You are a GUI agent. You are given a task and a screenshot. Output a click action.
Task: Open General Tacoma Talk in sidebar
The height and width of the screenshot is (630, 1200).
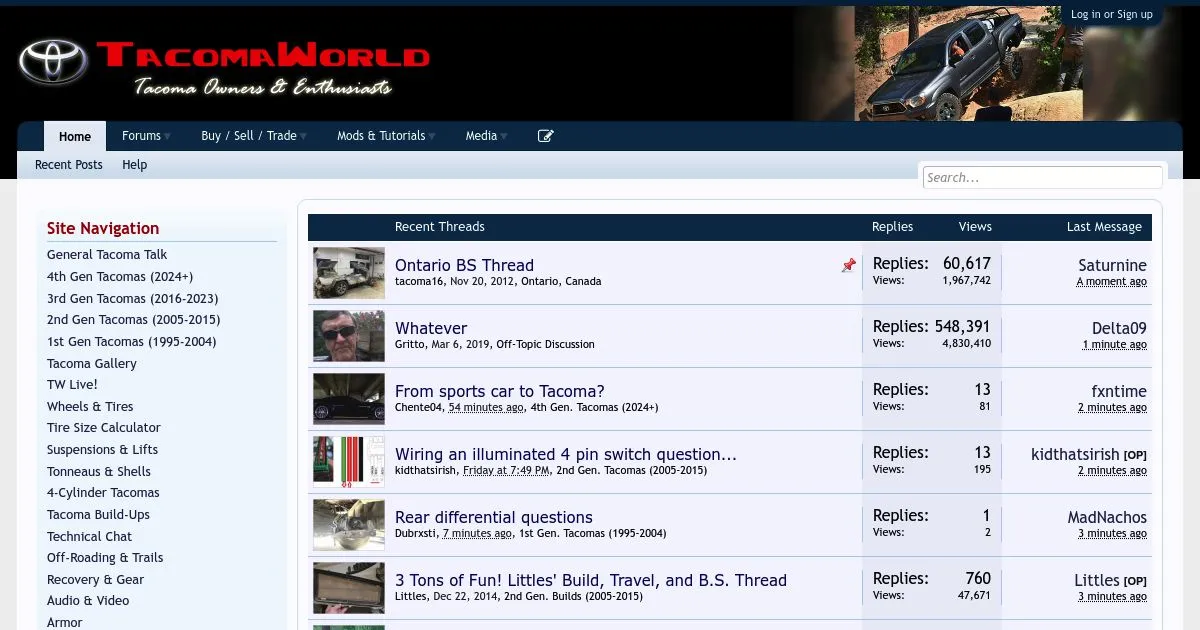click(x=107, y=255)
